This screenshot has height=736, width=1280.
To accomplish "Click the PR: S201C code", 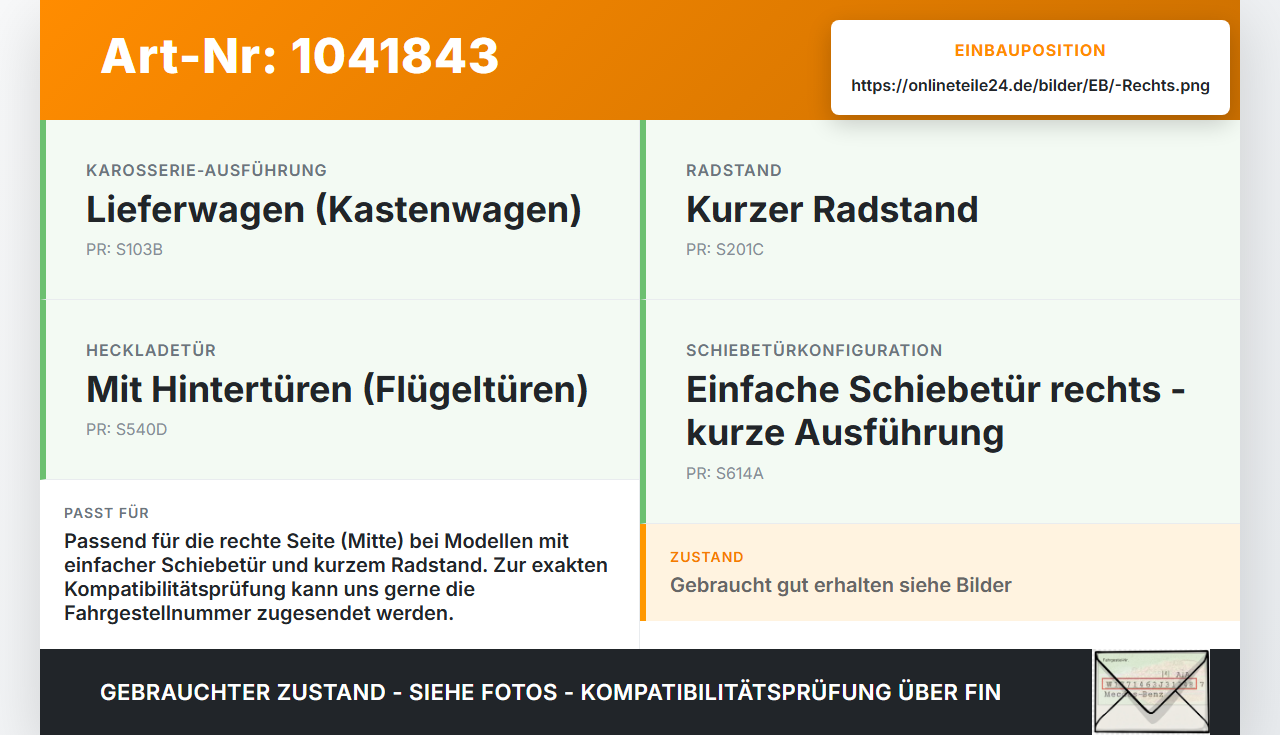I will click(725, 249).
